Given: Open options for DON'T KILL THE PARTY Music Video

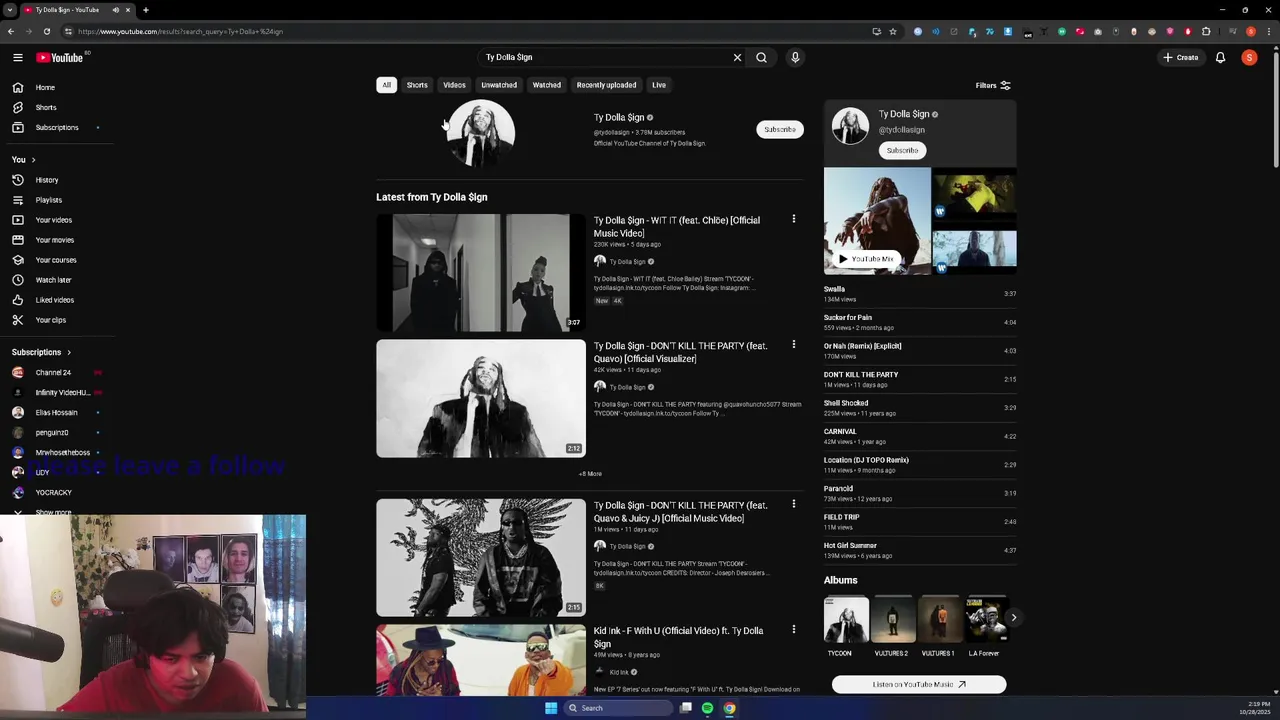Looking at the screenshot, I should click(794, 504).
